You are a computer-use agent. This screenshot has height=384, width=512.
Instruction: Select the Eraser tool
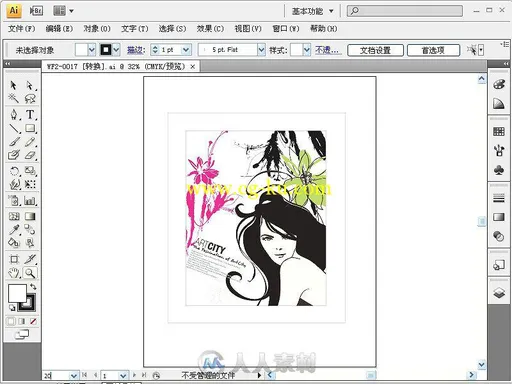click(30, 155)
